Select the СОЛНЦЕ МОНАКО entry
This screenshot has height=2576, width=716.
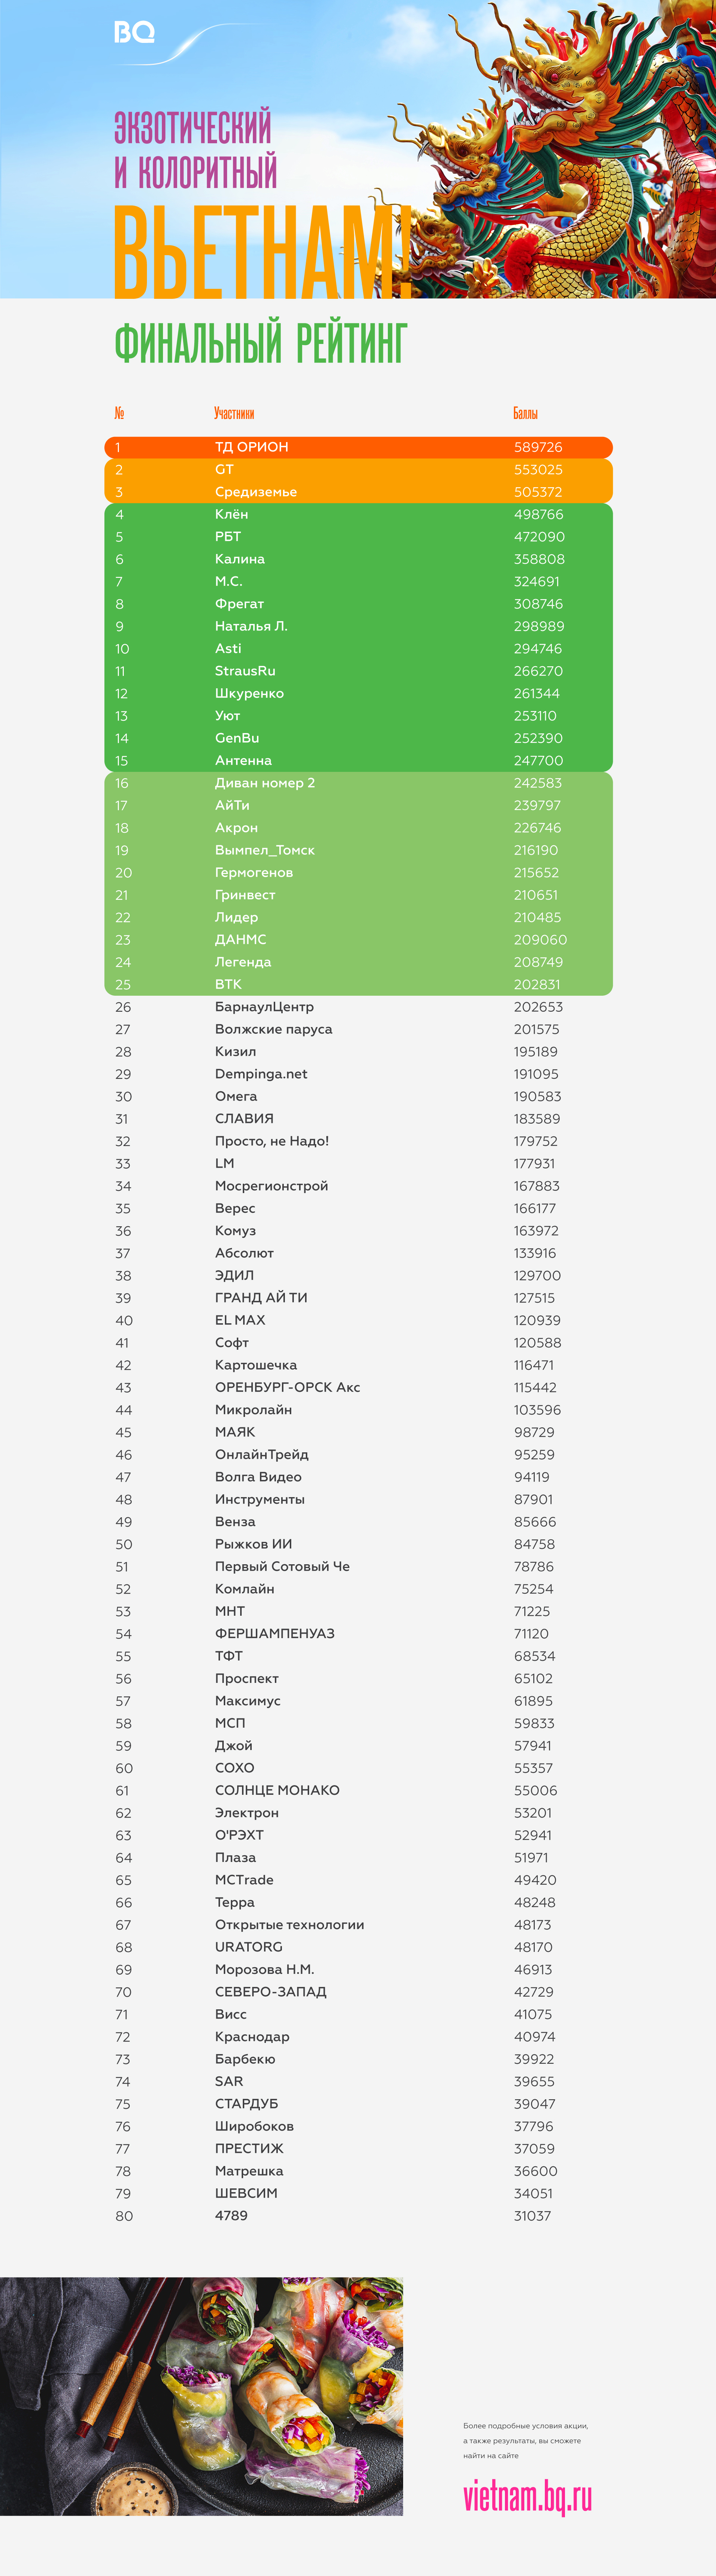(277, 1790)
